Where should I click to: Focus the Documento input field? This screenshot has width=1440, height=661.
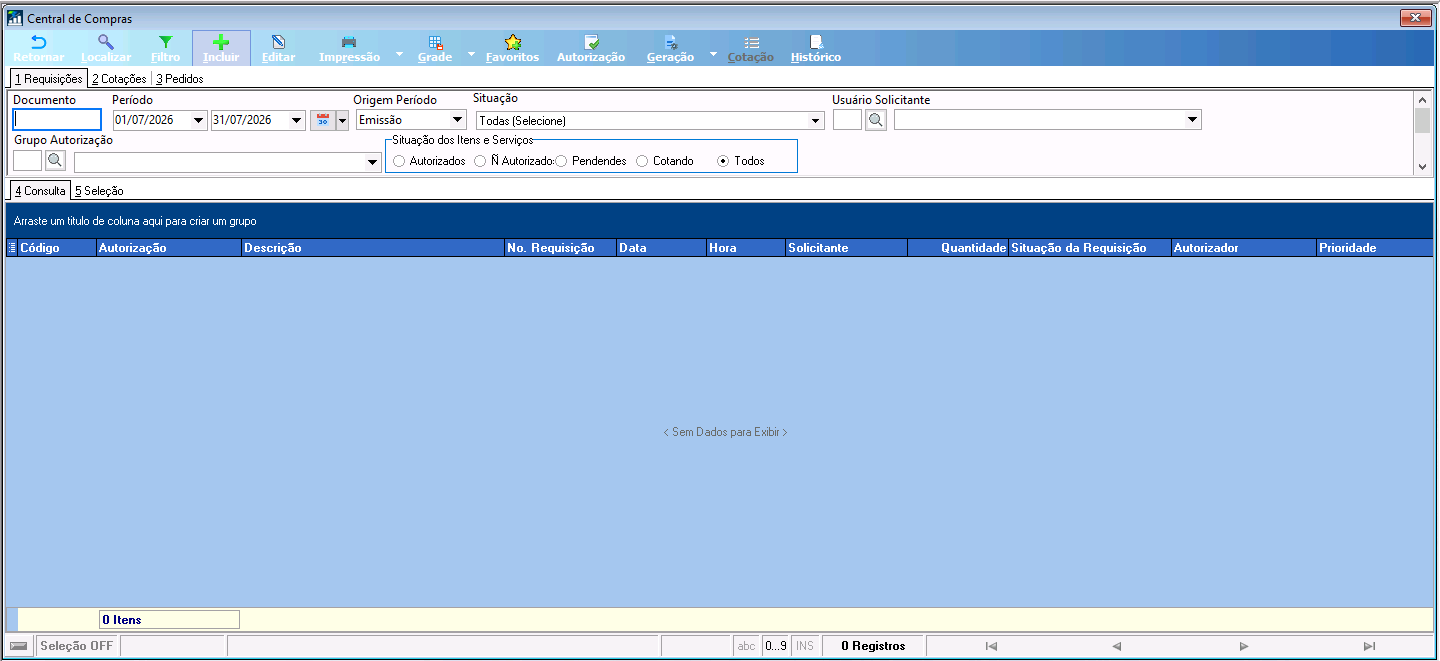click(x=57, y=120)
